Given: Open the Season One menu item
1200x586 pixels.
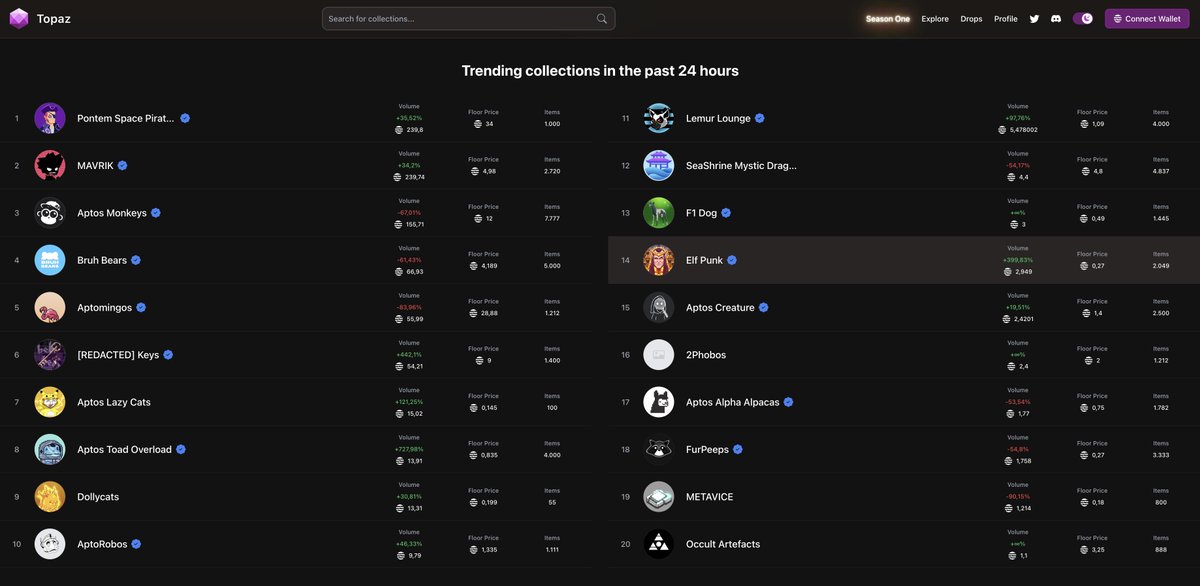Looking at the screenshot, I should point(888,19).
